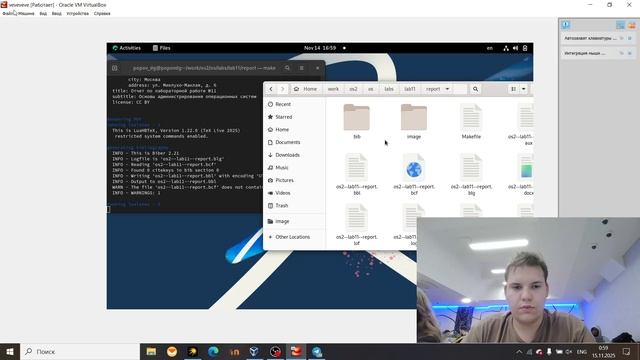Open File Explorer from the taskbar
Image resolution: width=640 pixels, height=360 pixels.
151,351
